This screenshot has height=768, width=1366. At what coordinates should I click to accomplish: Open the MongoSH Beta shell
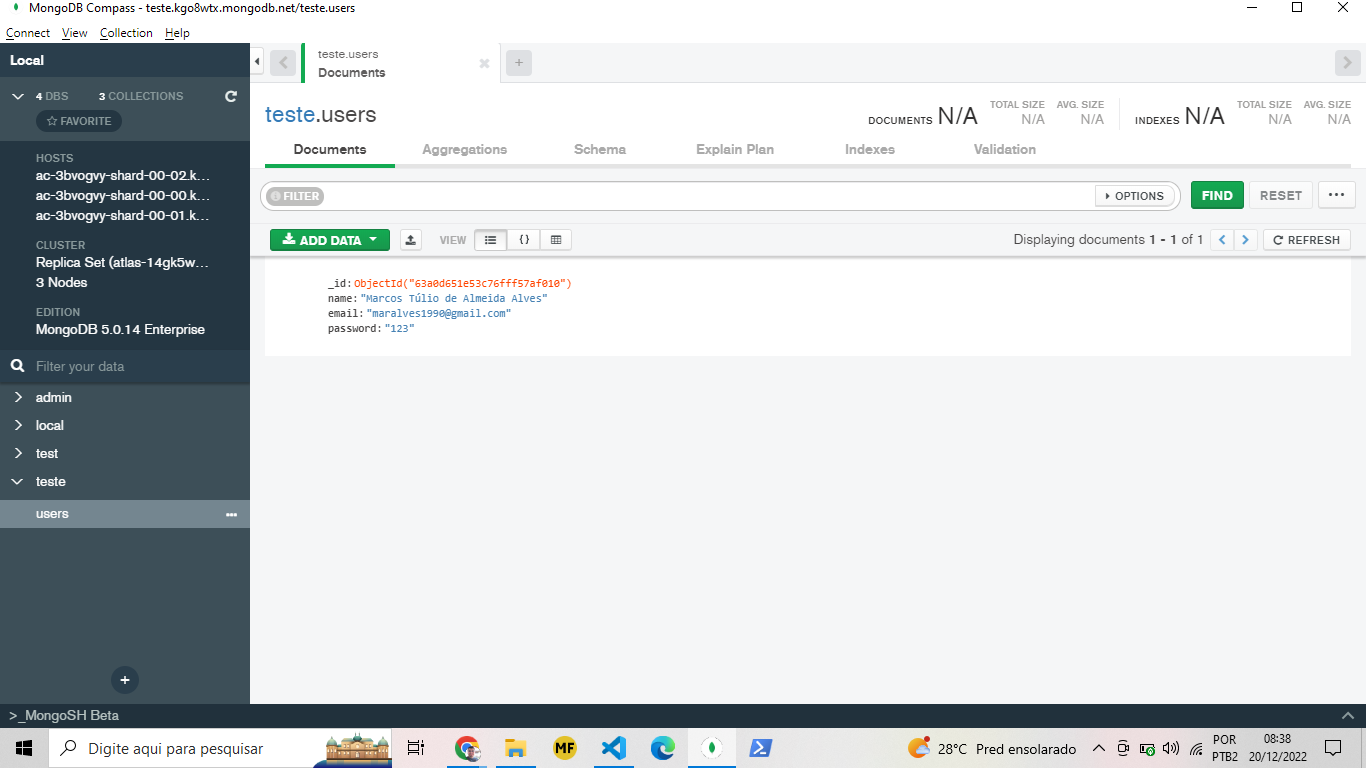point(64,716)
